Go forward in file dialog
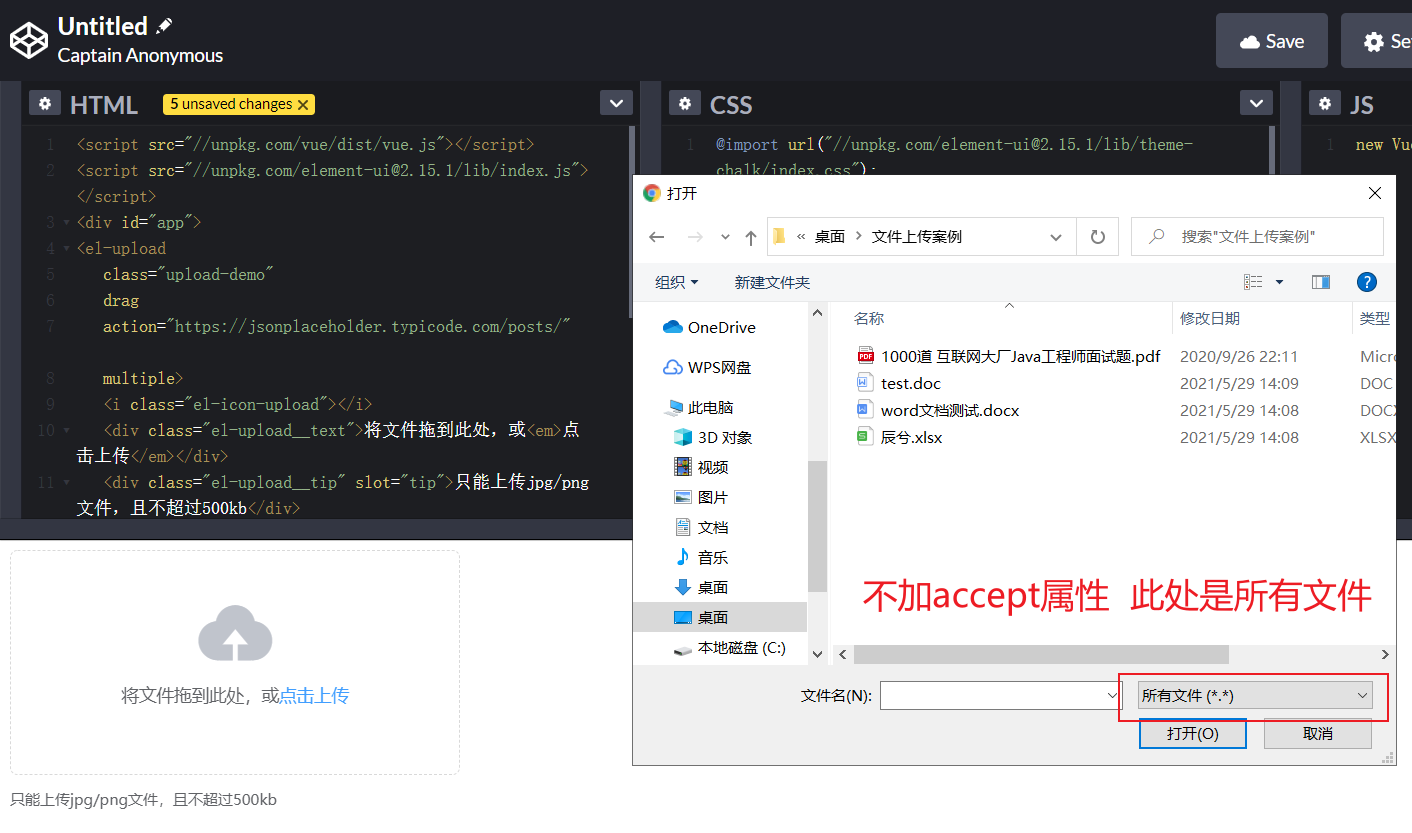The height and width of the screenshot is (833, 1412). [695, 237]
